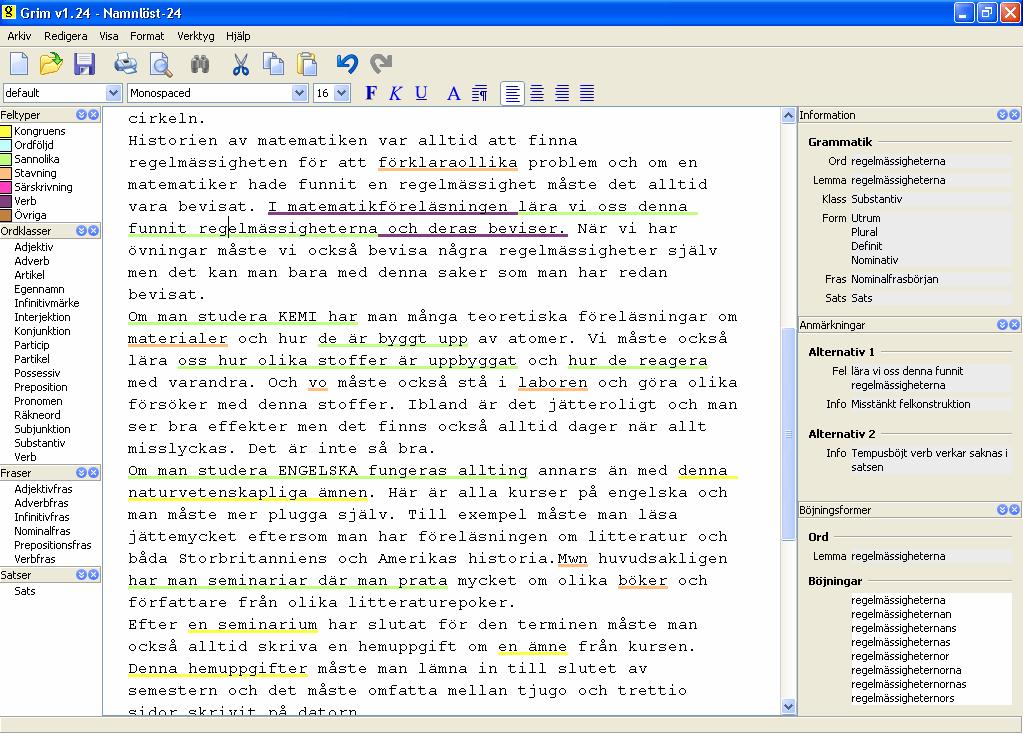Open the default style dropdown

(114, 93)
